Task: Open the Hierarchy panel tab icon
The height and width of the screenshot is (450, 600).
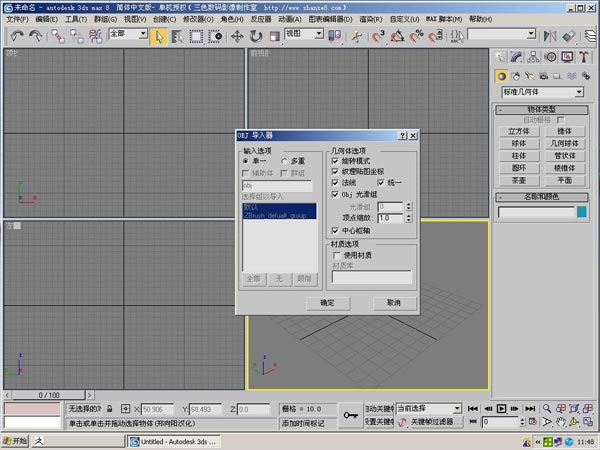Action: click(x=533, y=57)
